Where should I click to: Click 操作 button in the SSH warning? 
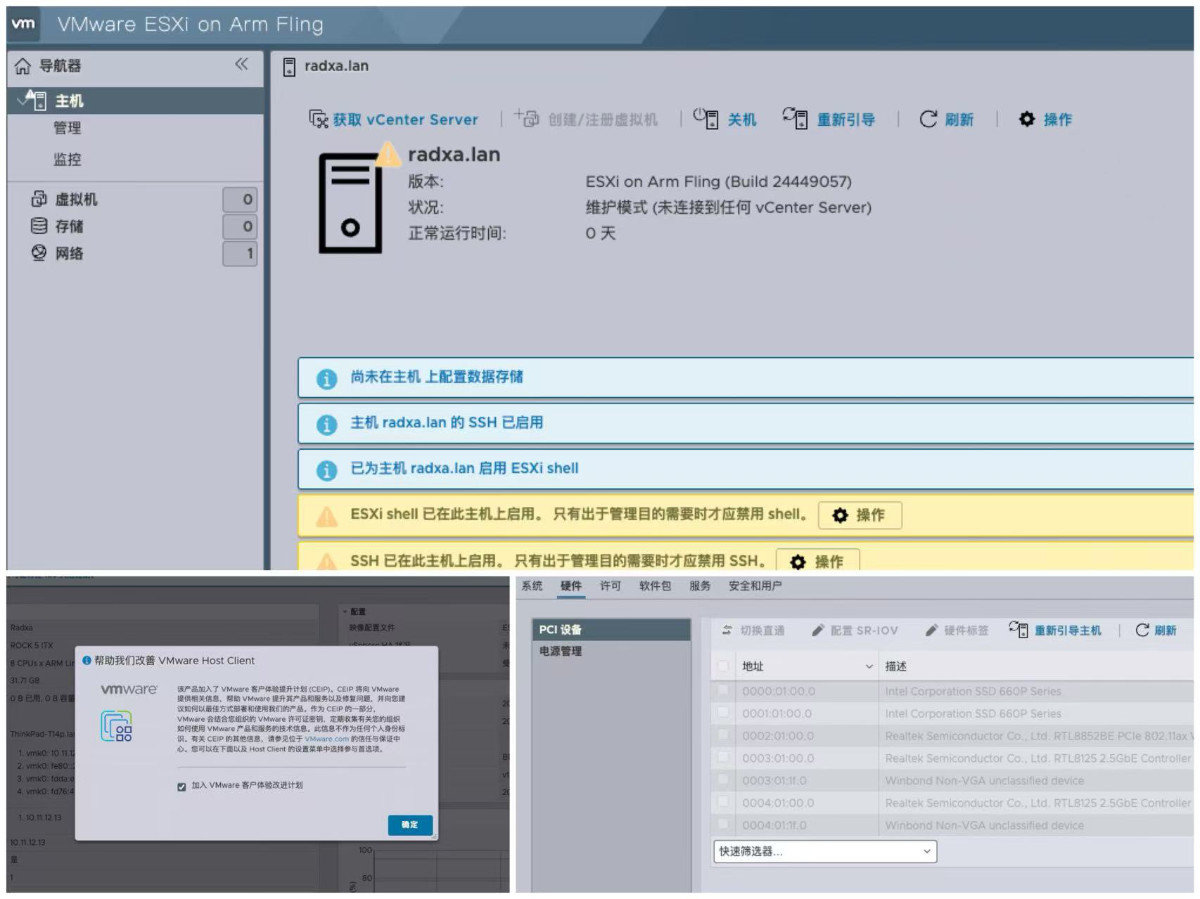[x=818, y=561]
